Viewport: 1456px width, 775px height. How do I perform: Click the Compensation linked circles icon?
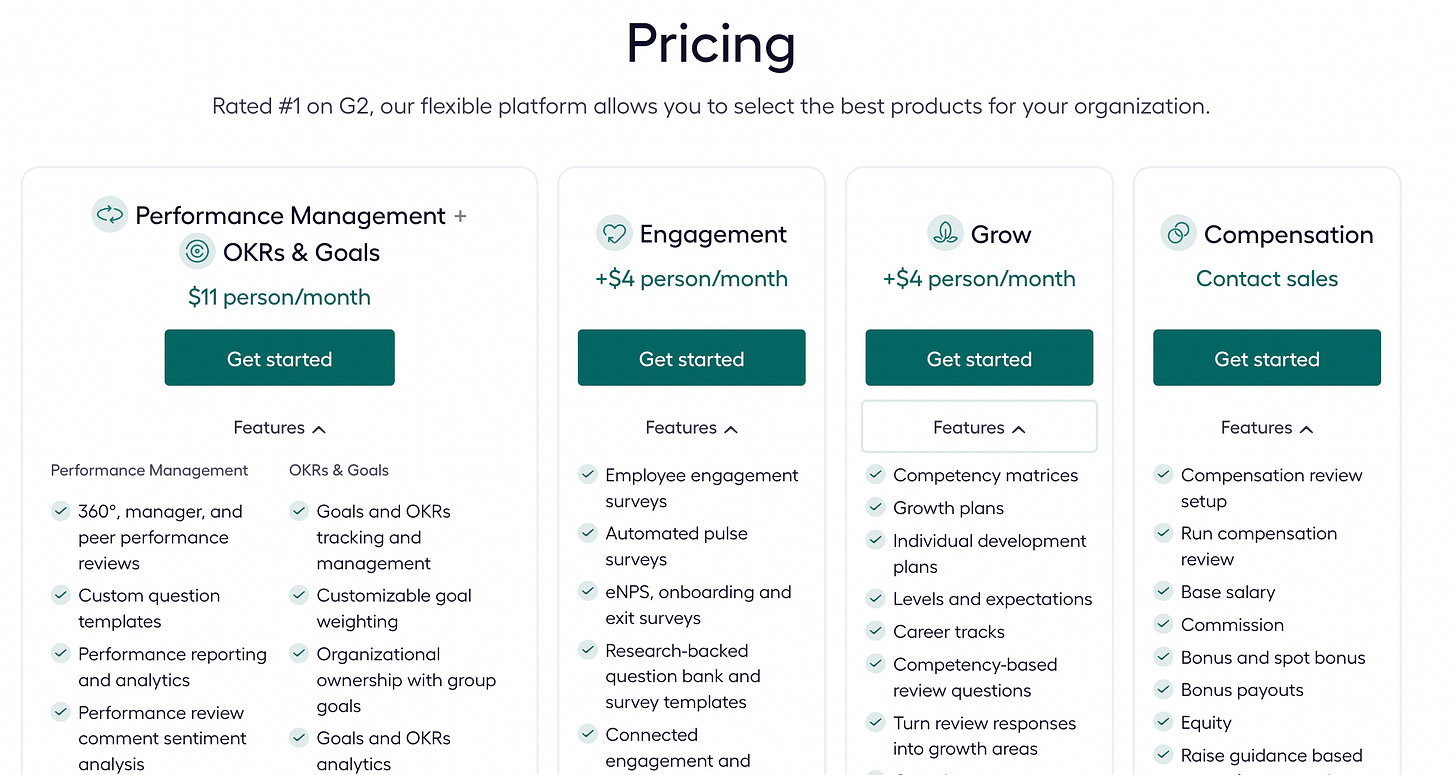(1178, 234)
